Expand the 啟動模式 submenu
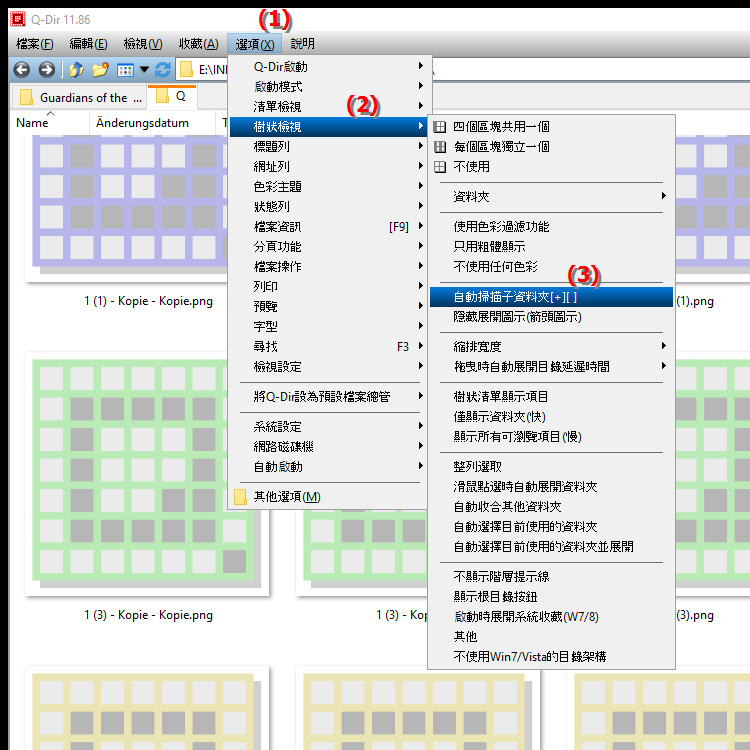The height and width of the screenshot is (750, 750). coord(328,87)
